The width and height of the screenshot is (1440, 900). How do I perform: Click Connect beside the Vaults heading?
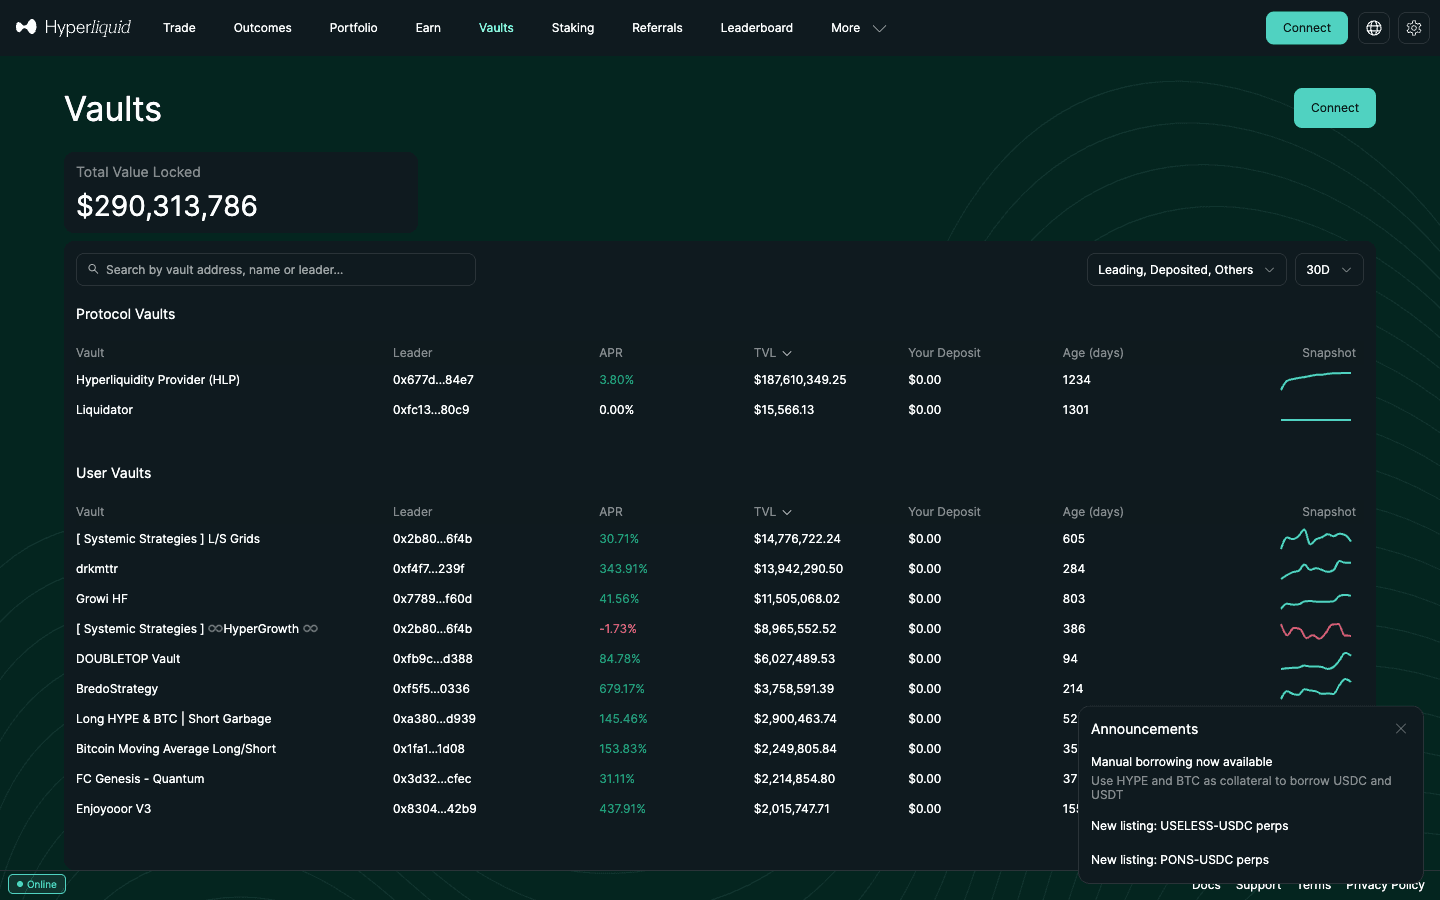(x=1335, y=108)
